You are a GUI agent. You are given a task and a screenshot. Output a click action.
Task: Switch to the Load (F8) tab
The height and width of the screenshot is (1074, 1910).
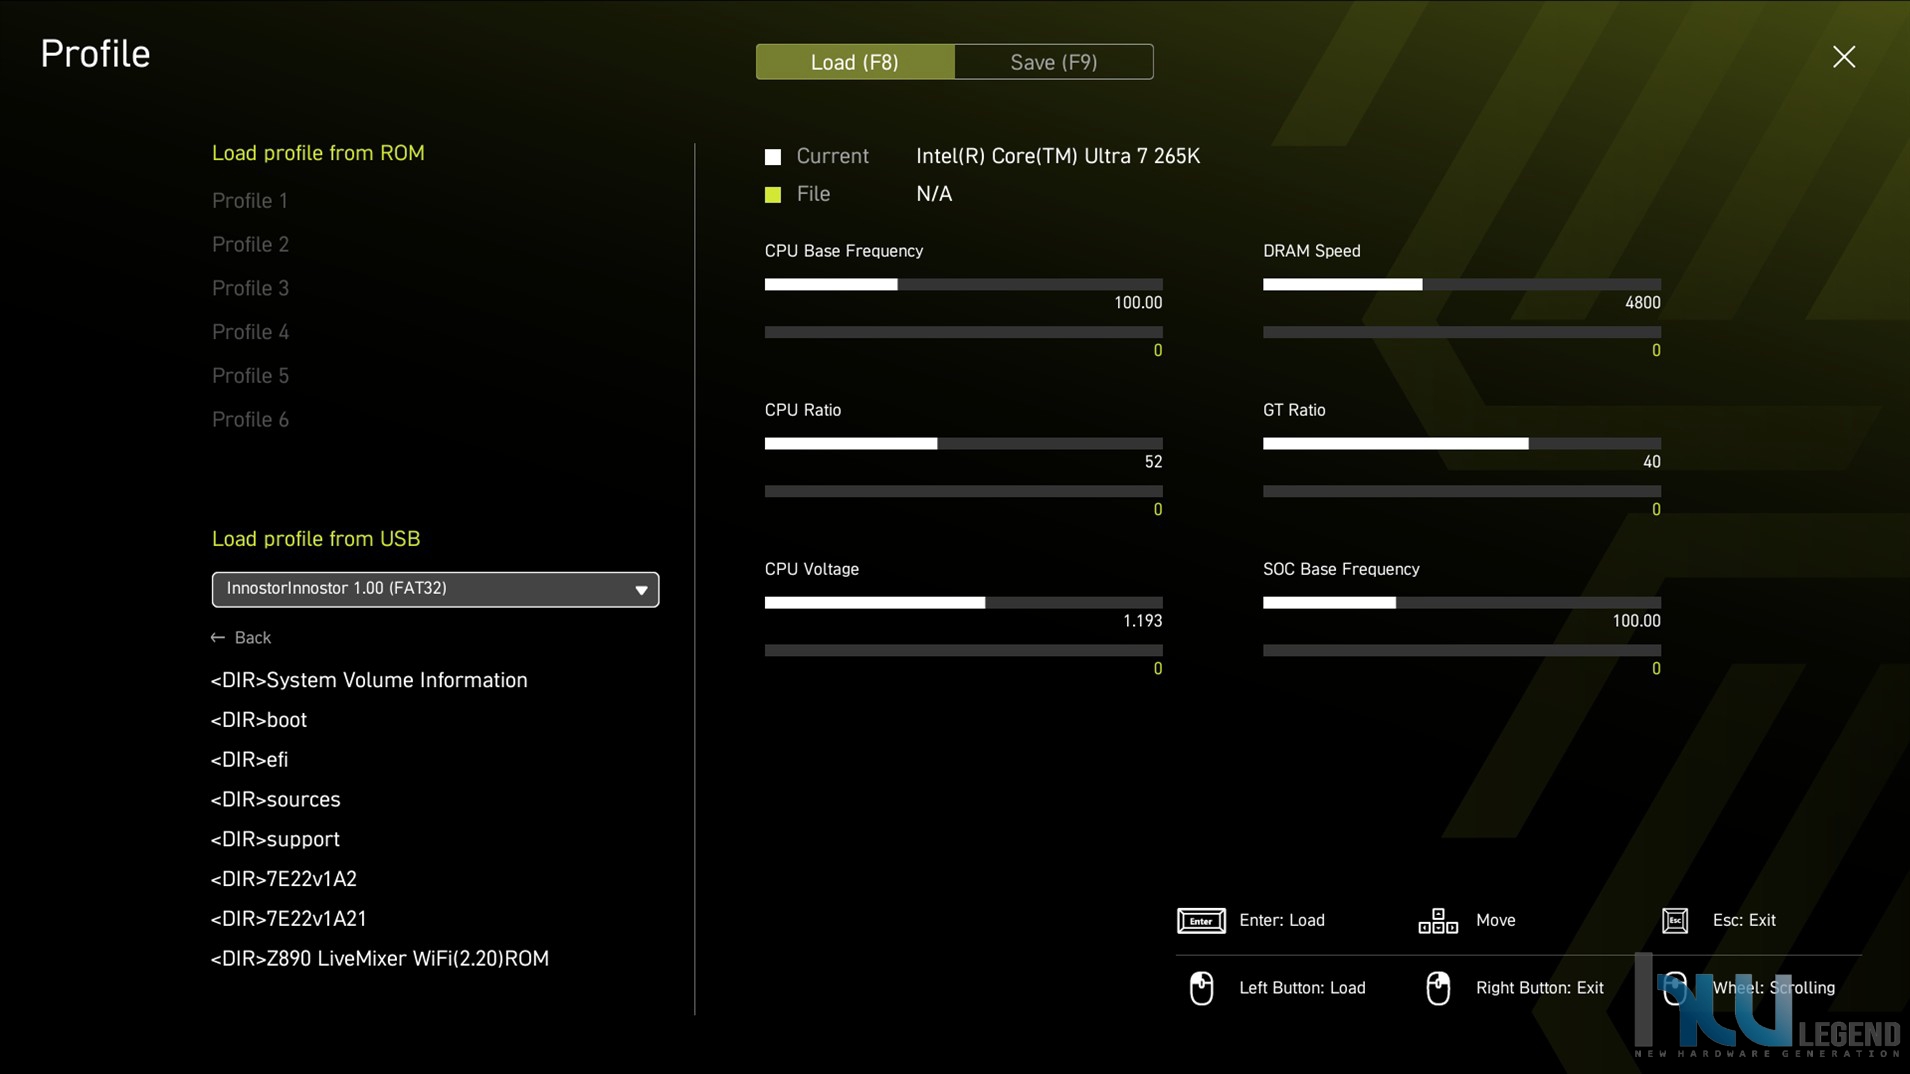(855, 62)
